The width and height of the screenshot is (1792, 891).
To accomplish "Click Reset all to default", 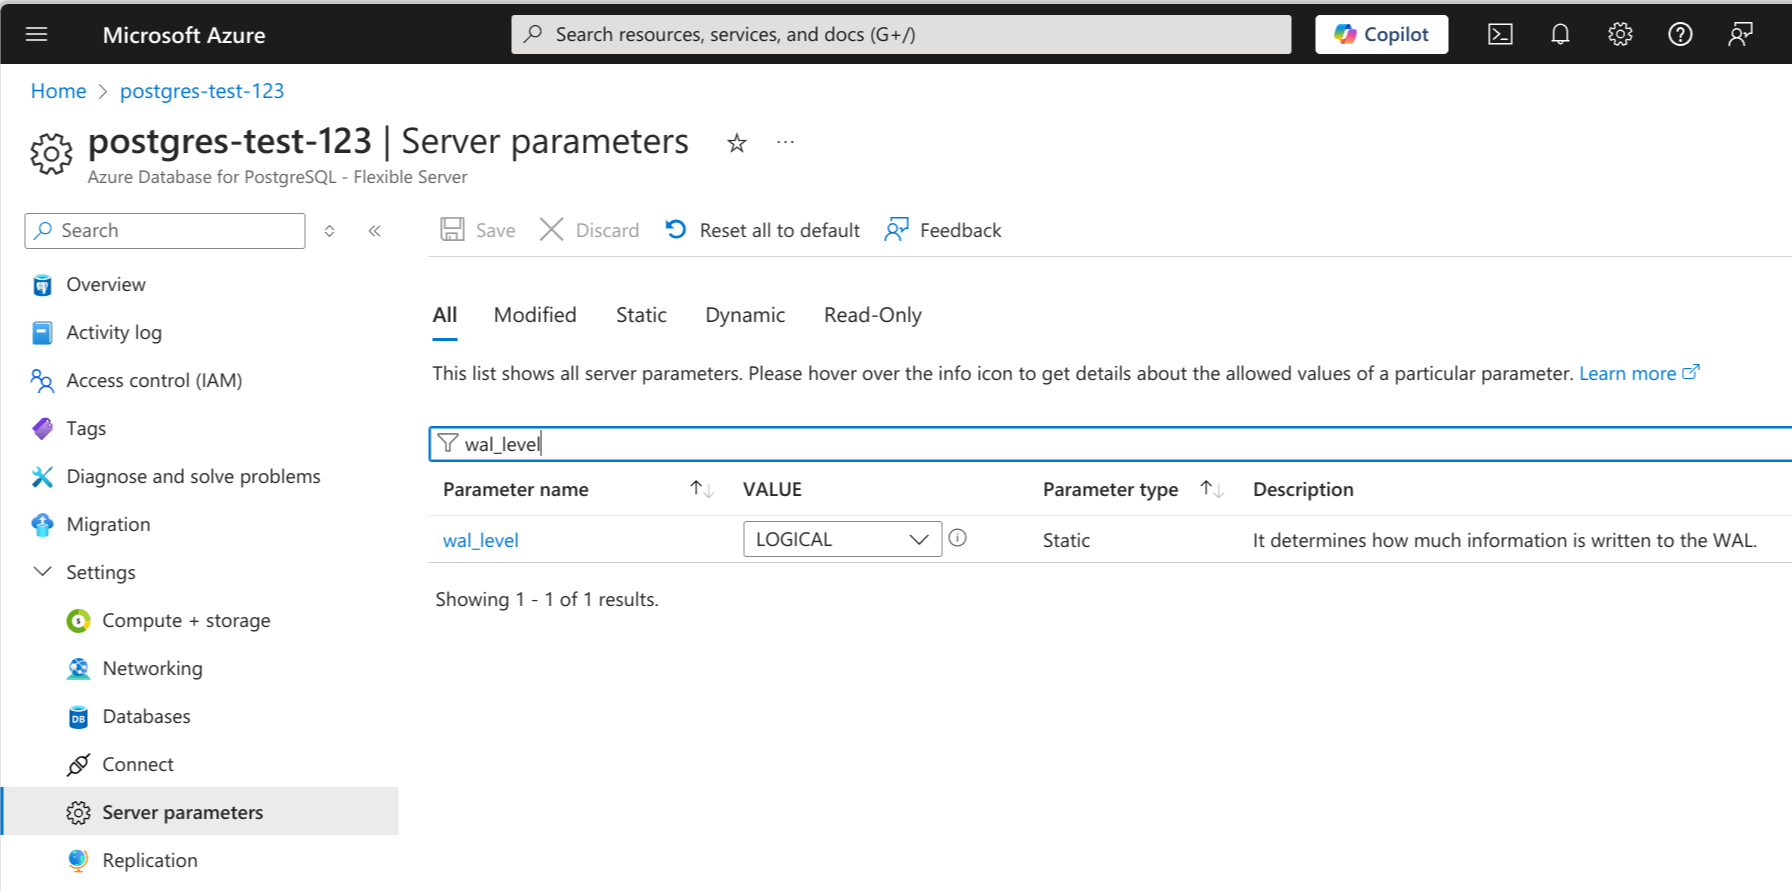I will click(763, 230).
